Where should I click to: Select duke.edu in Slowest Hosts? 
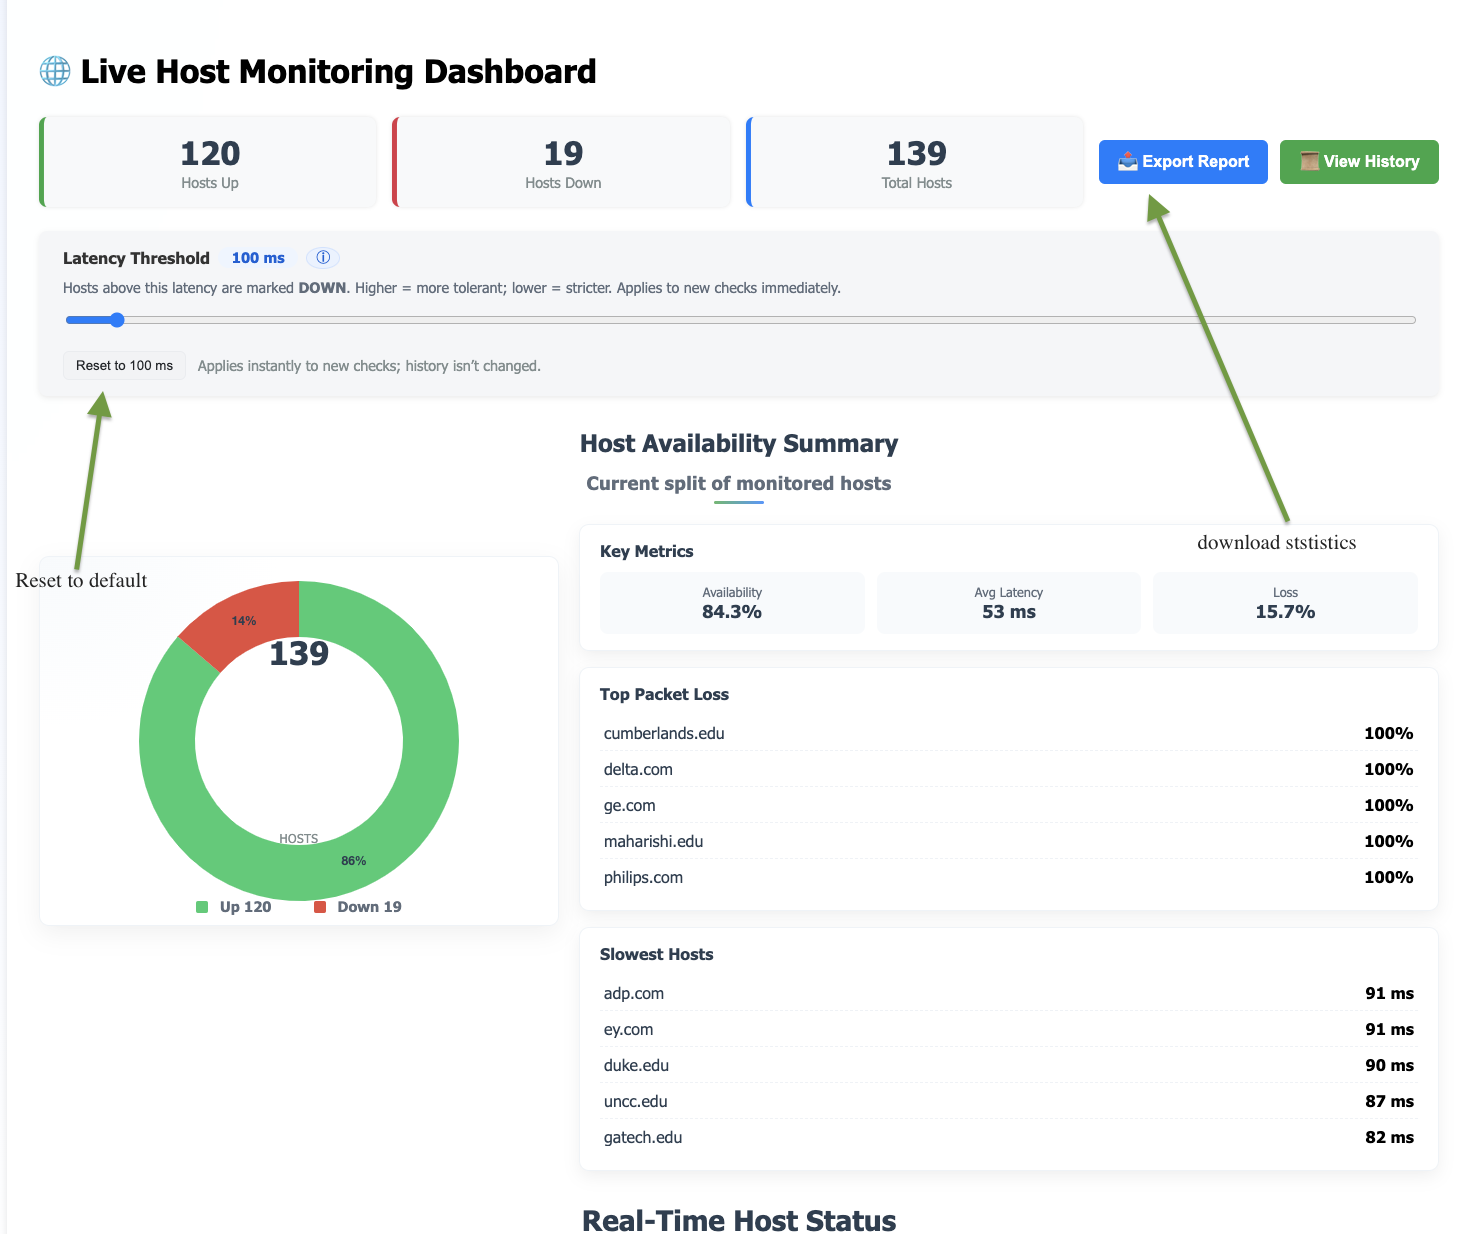coord(1009,1065)
